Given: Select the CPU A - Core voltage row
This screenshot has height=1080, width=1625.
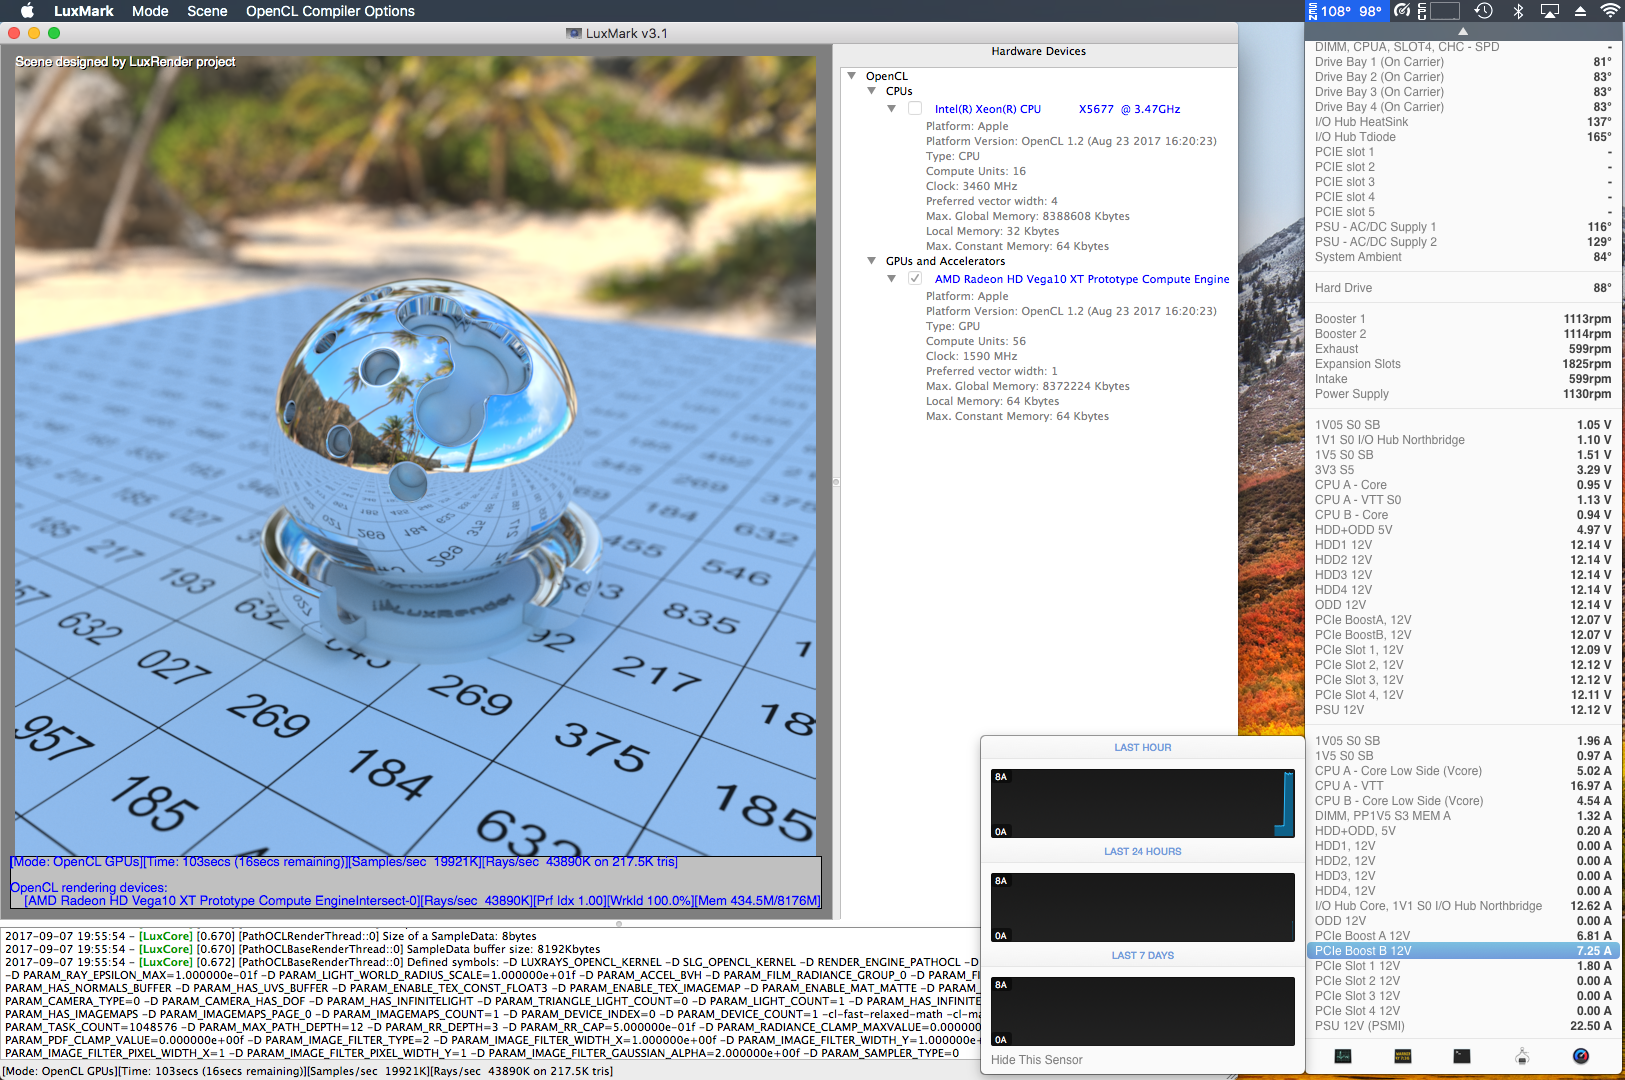Looking at the screenshot, I should tap(1463, 485).
